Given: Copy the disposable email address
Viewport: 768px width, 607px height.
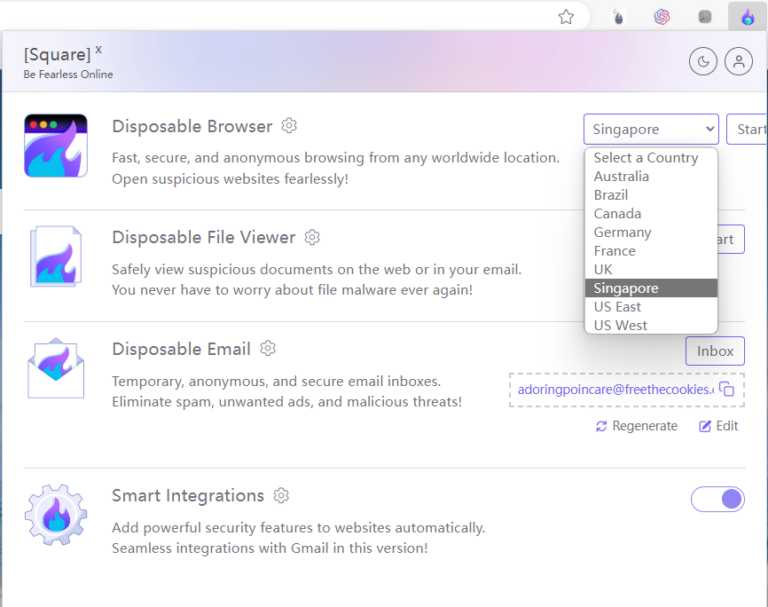Looking at the screenshot, I should [727, 389].
